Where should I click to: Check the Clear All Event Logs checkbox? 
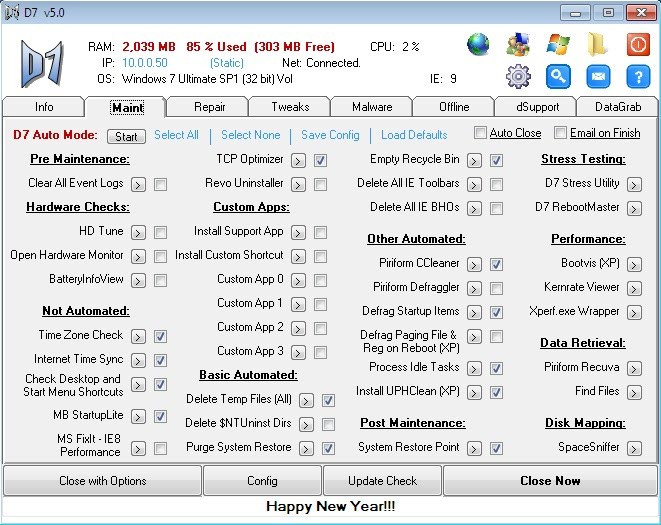click(x=160, y=184)
